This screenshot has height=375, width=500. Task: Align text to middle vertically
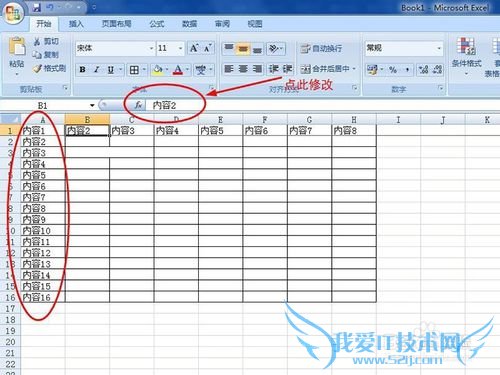pyautogui.click(x=243, y=49)
